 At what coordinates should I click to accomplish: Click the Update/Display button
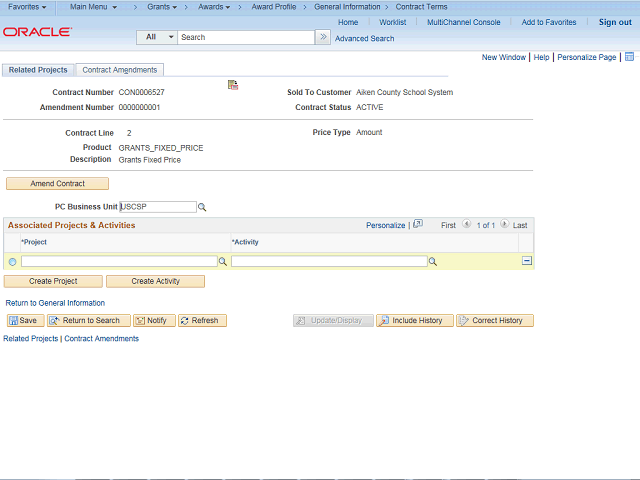coord(333,321)
